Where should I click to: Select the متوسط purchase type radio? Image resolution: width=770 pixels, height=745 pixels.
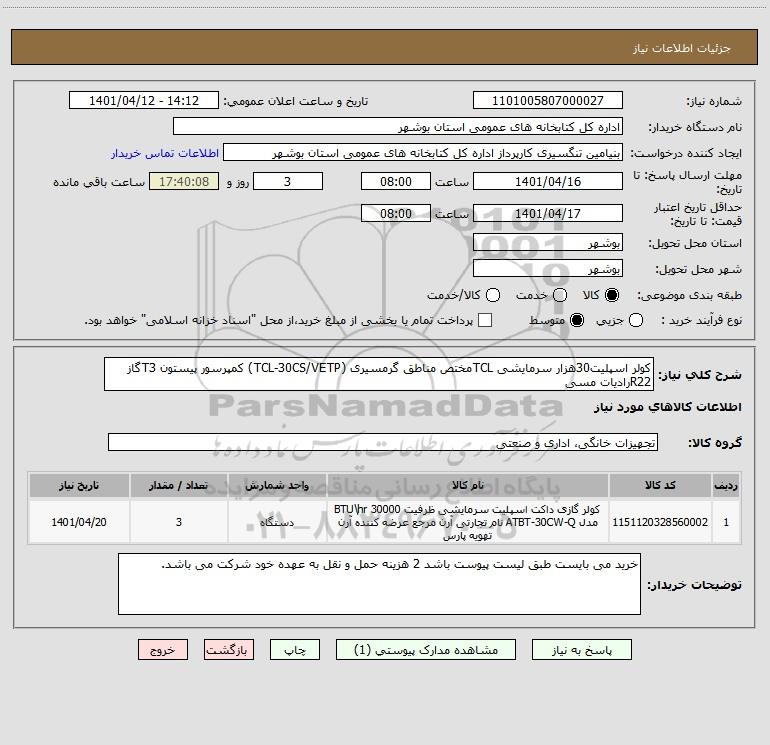tap(577, 320)
